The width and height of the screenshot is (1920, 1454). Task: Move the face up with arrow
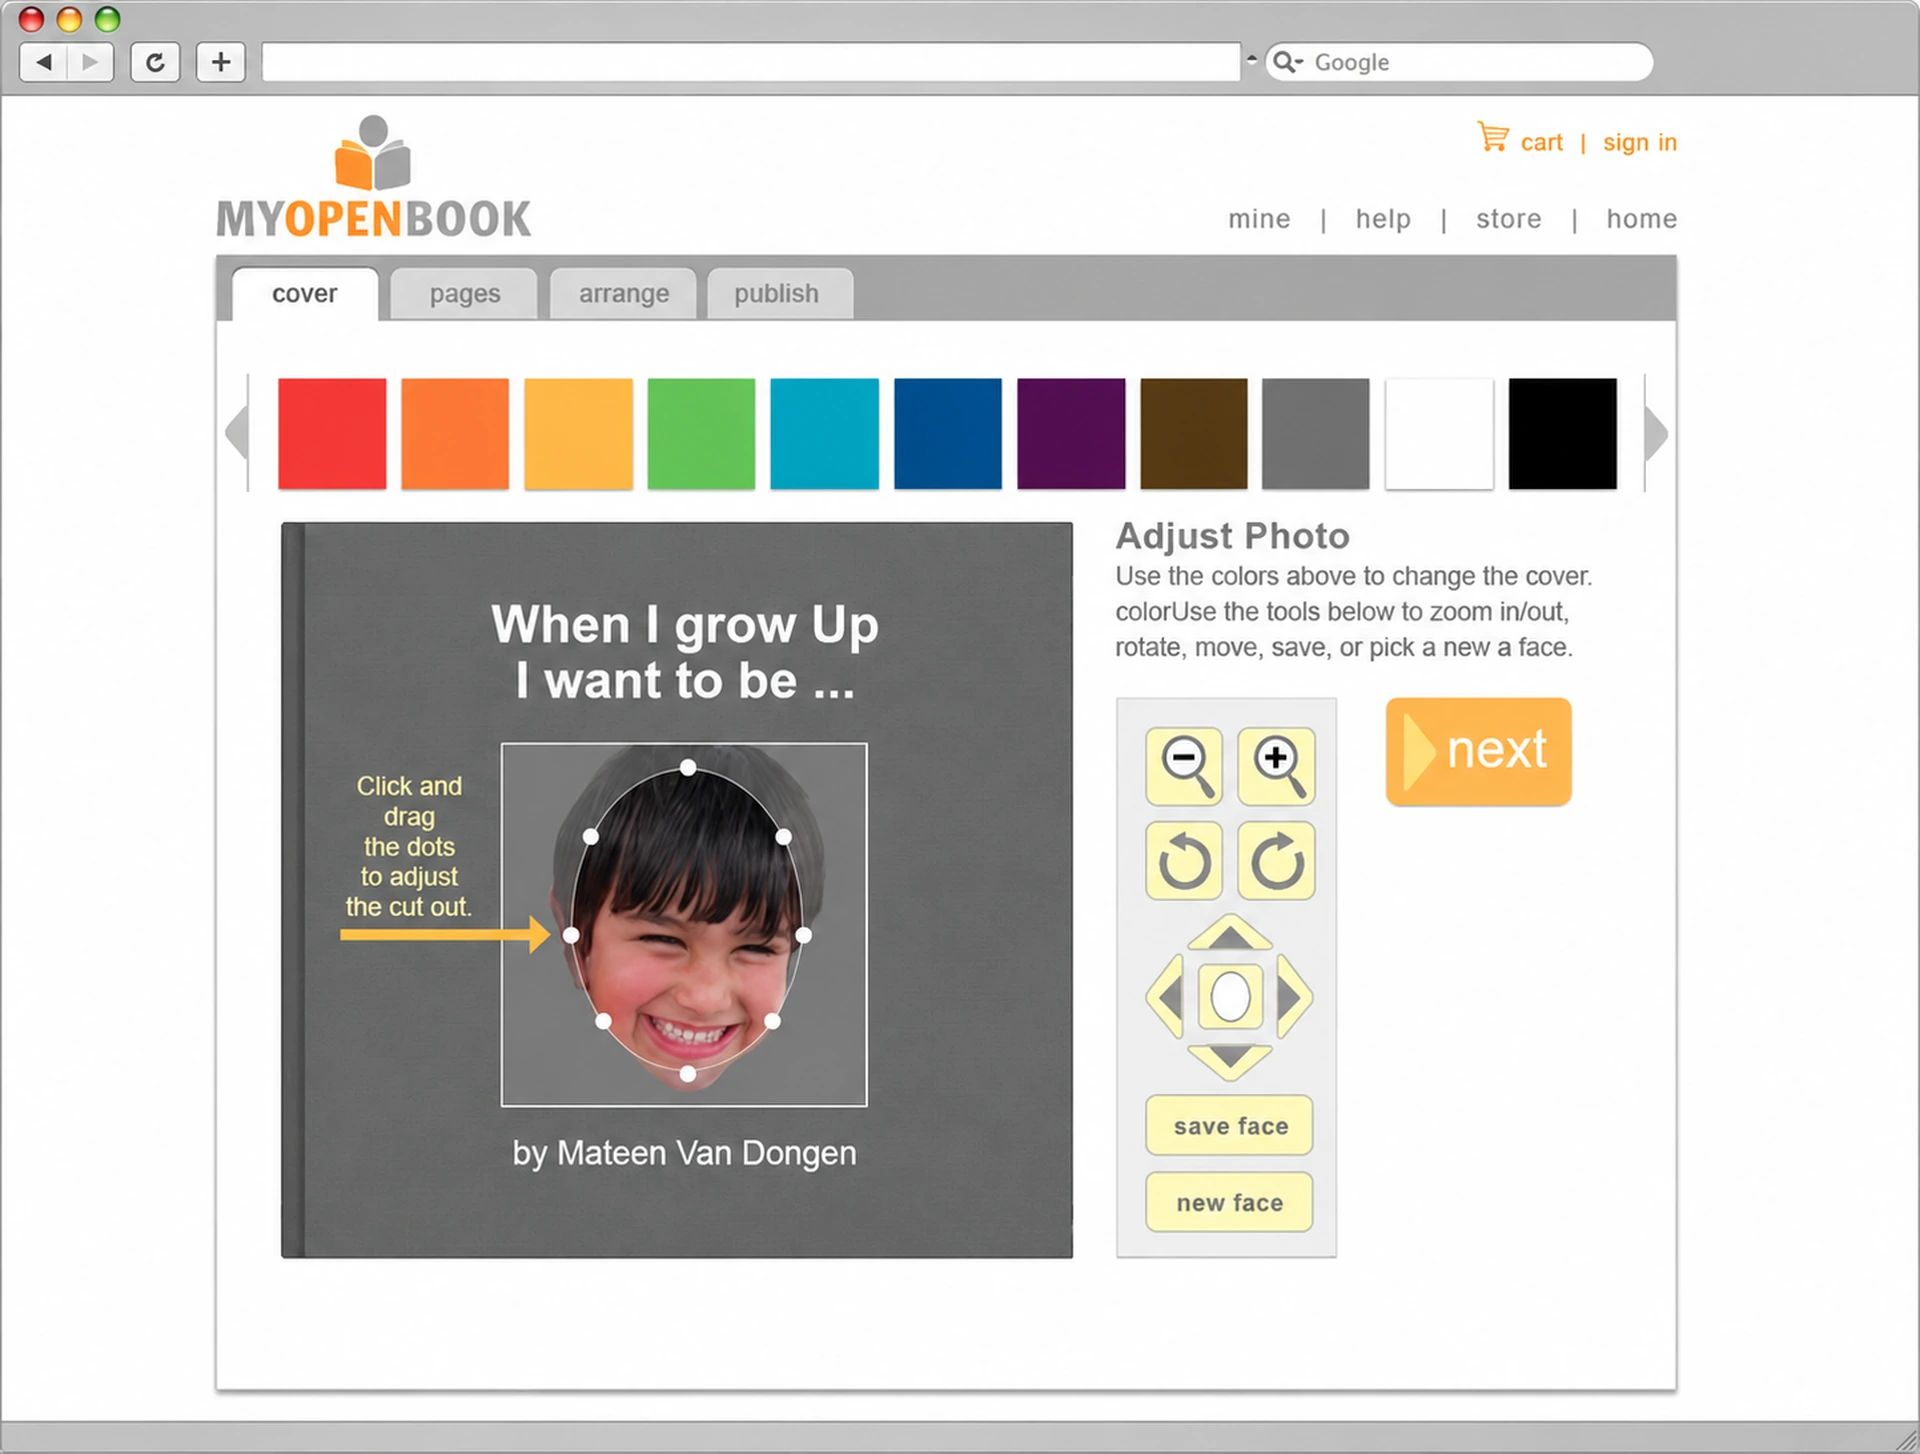pos(1230,934)
